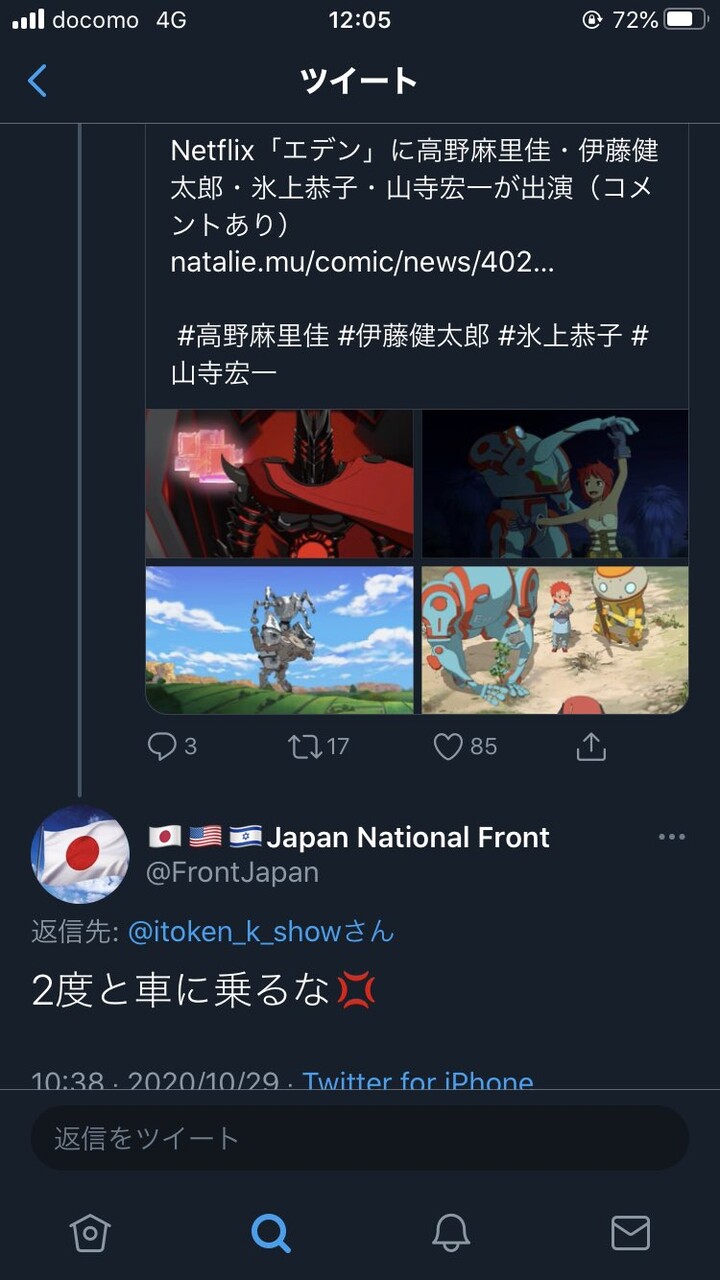Tap the share upload icon
Image resolution: width=720 pixels, height=1280 pixels.
click(x=591, y=746)
